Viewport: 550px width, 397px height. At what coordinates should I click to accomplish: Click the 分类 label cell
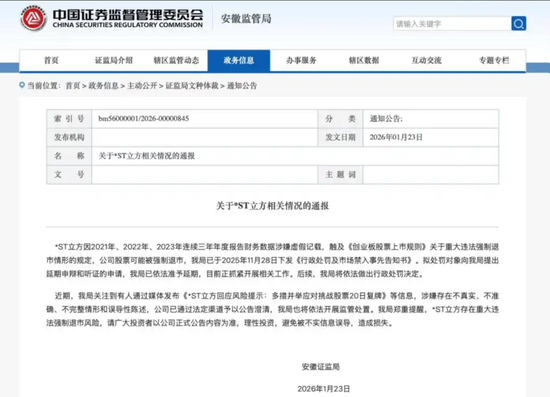(x=340, y=119)
